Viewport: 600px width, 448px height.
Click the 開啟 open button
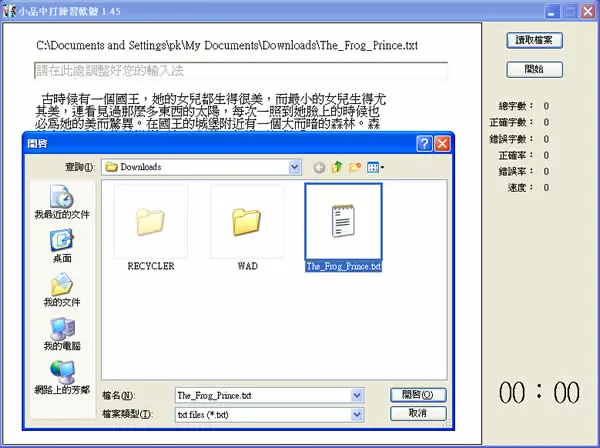click(x=418, y=395)
